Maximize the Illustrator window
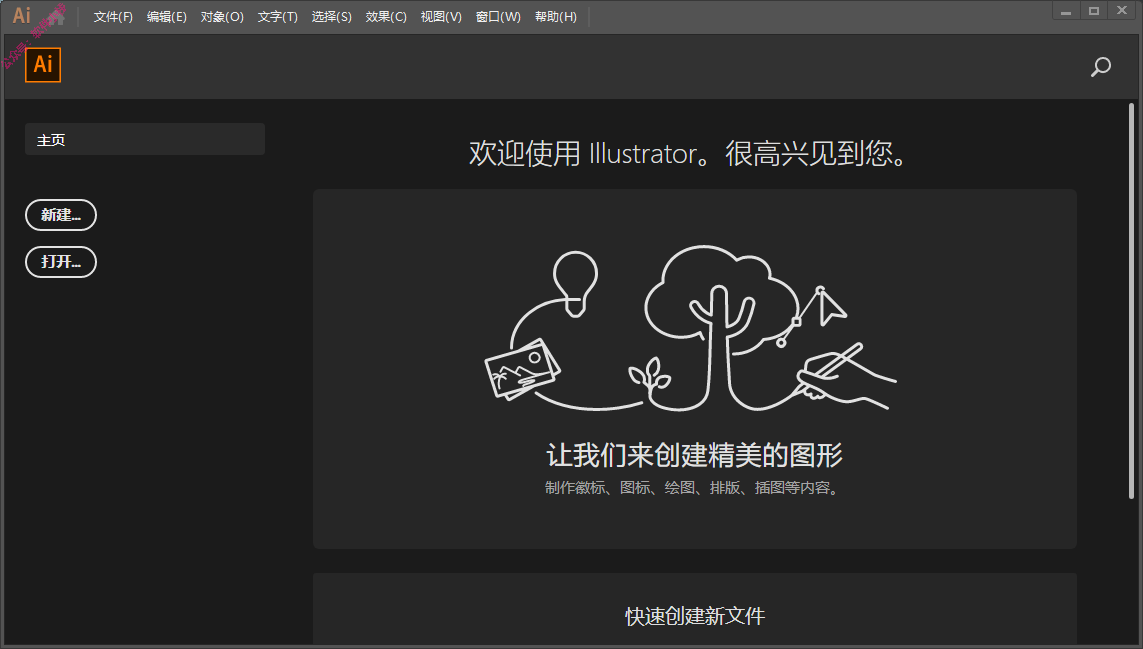The width and height of the screenshot is (1143, 649). 1093,11
